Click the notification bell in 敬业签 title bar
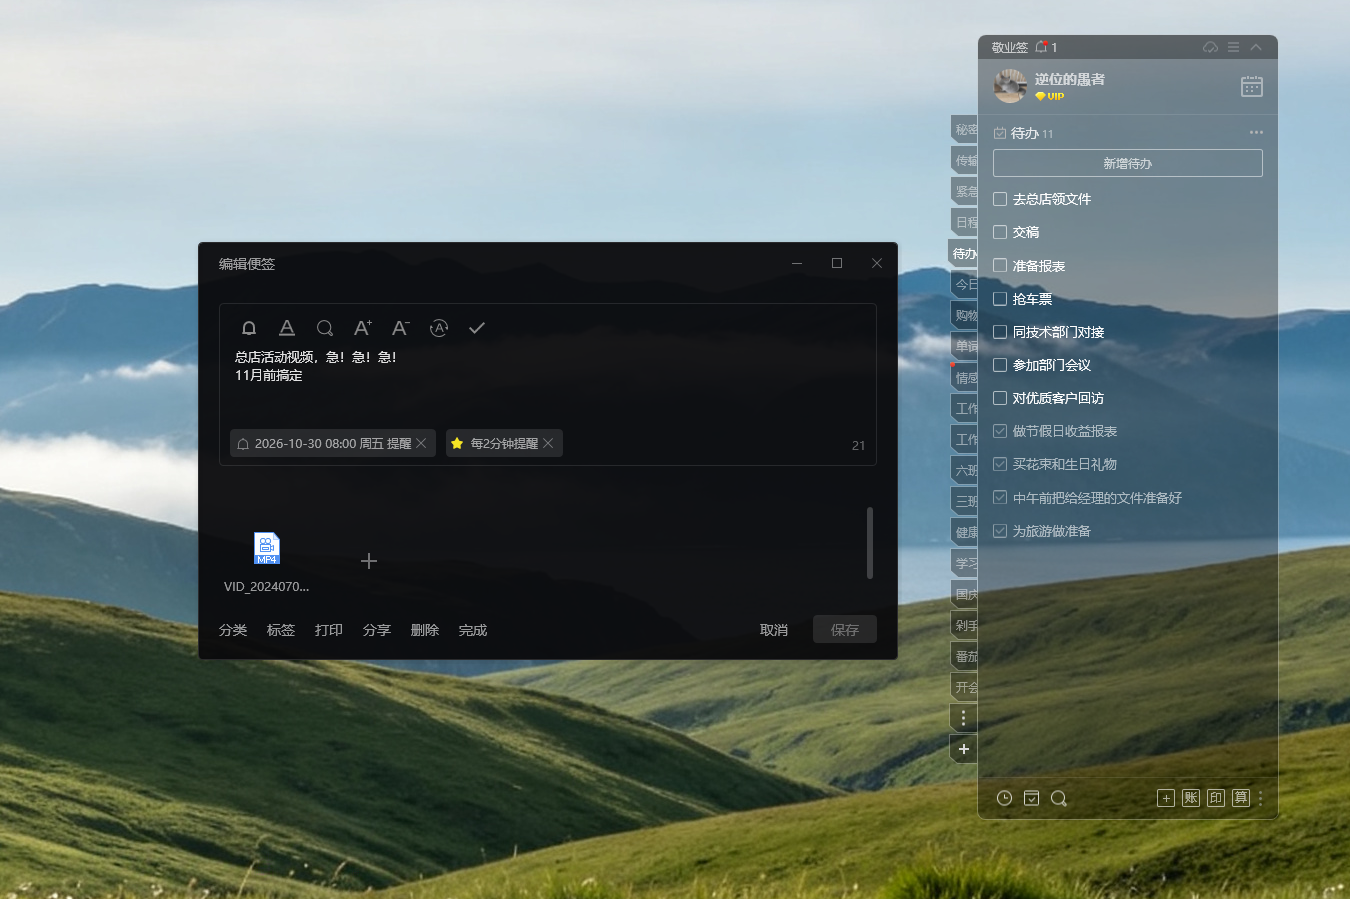Image resolution: width=1350 pixels, height=899 pixels. pyautogui.click(x=1041, y=47)
